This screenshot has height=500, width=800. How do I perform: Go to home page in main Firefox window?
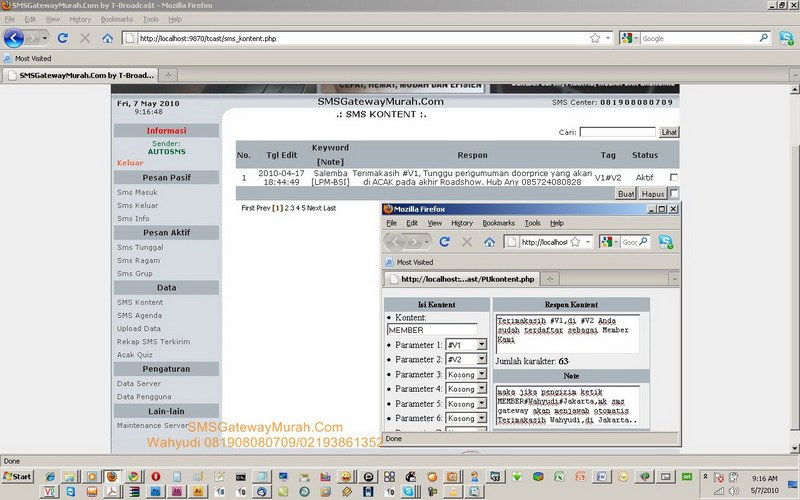click(x=107, y=38)
